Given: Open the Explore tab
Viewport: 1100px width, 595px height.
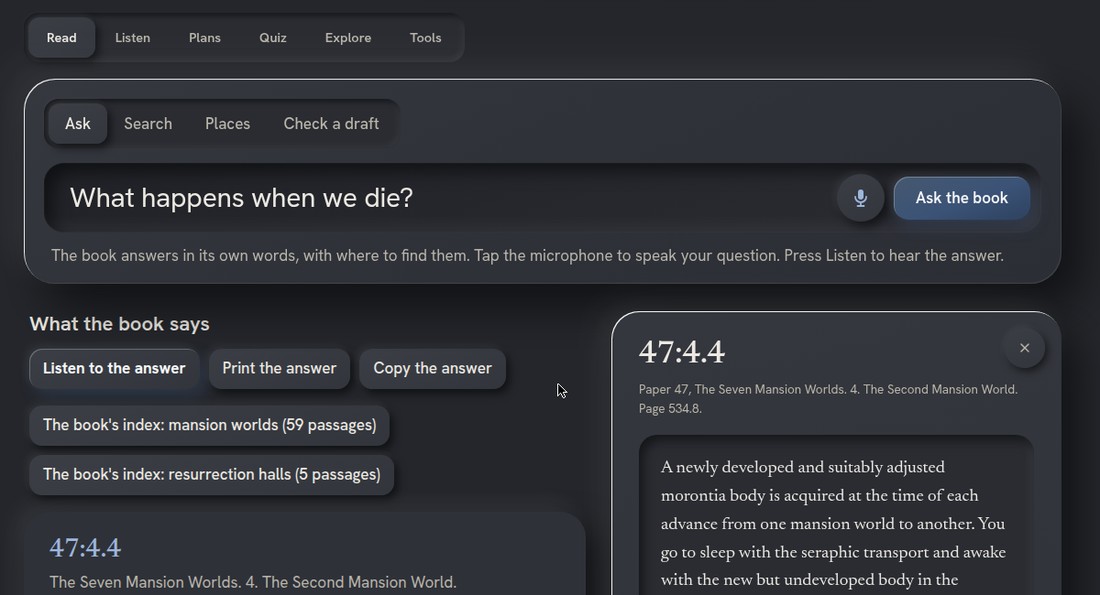Looking at the screenshot, I should pos(348,38).
